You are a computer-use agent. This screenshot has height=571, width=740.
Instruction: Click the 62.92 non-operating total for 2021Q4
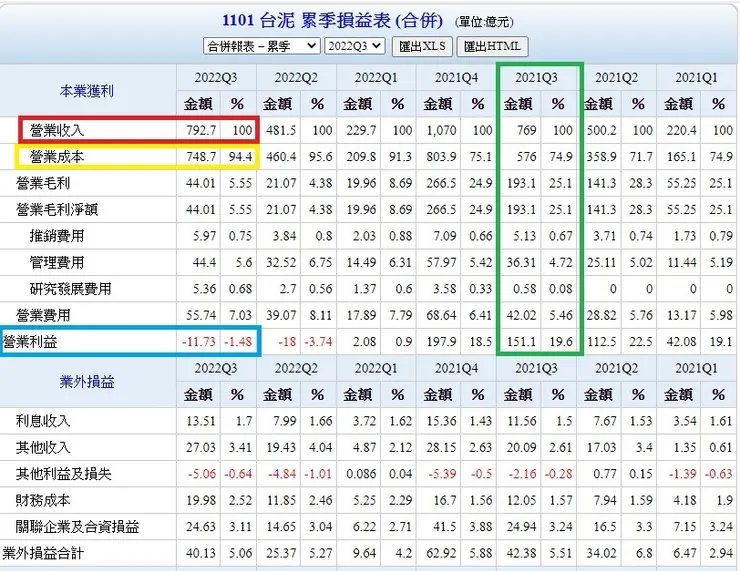(x=441, y=553)
